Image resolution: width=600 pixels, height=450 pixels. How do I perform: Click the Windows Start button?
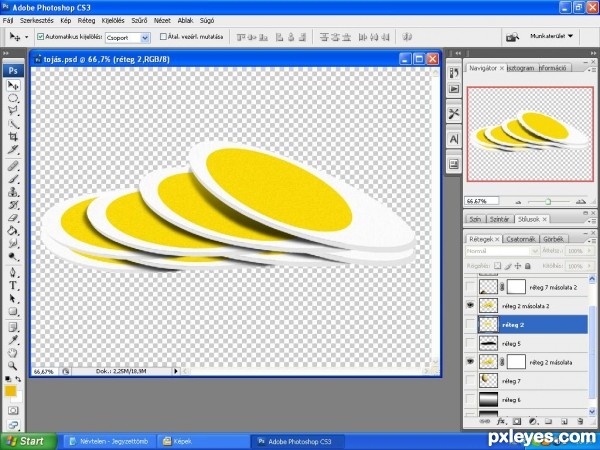click(29, 441)
